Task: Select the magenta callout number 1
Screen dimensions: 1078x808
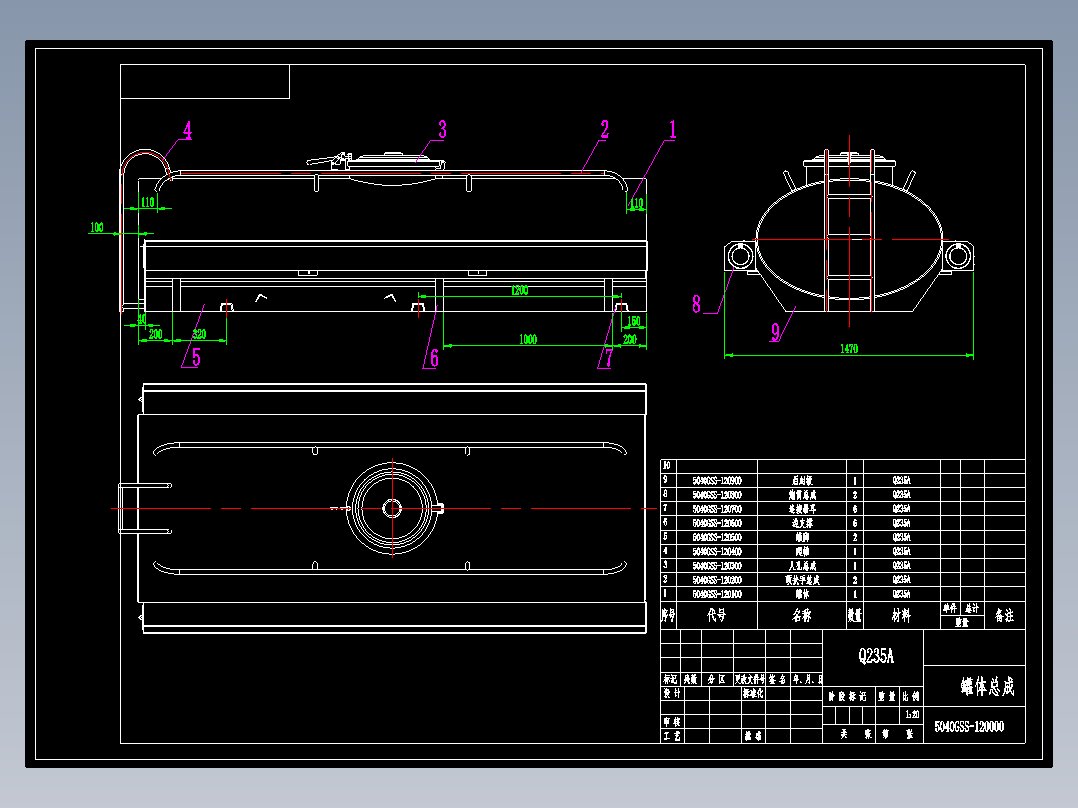Action: coord(672,129)
